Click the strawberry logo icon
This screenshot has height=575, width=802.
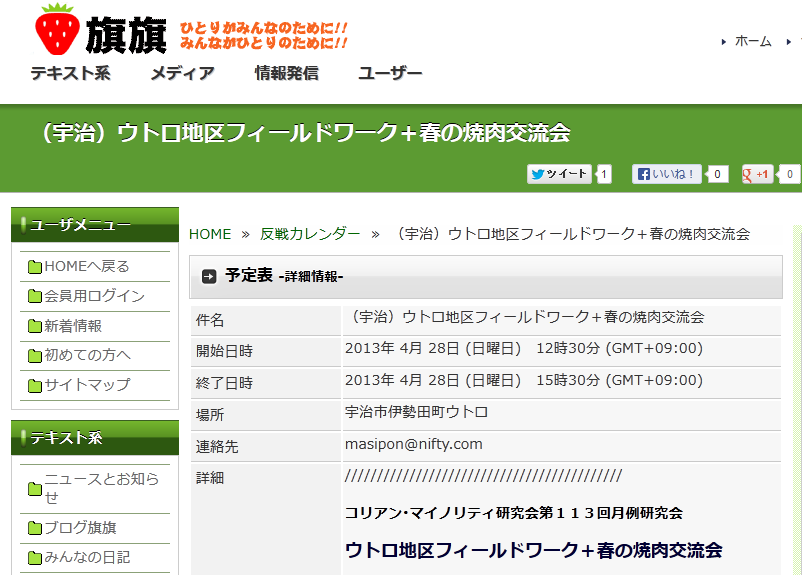pyautogui.click(x=57, y=29)
